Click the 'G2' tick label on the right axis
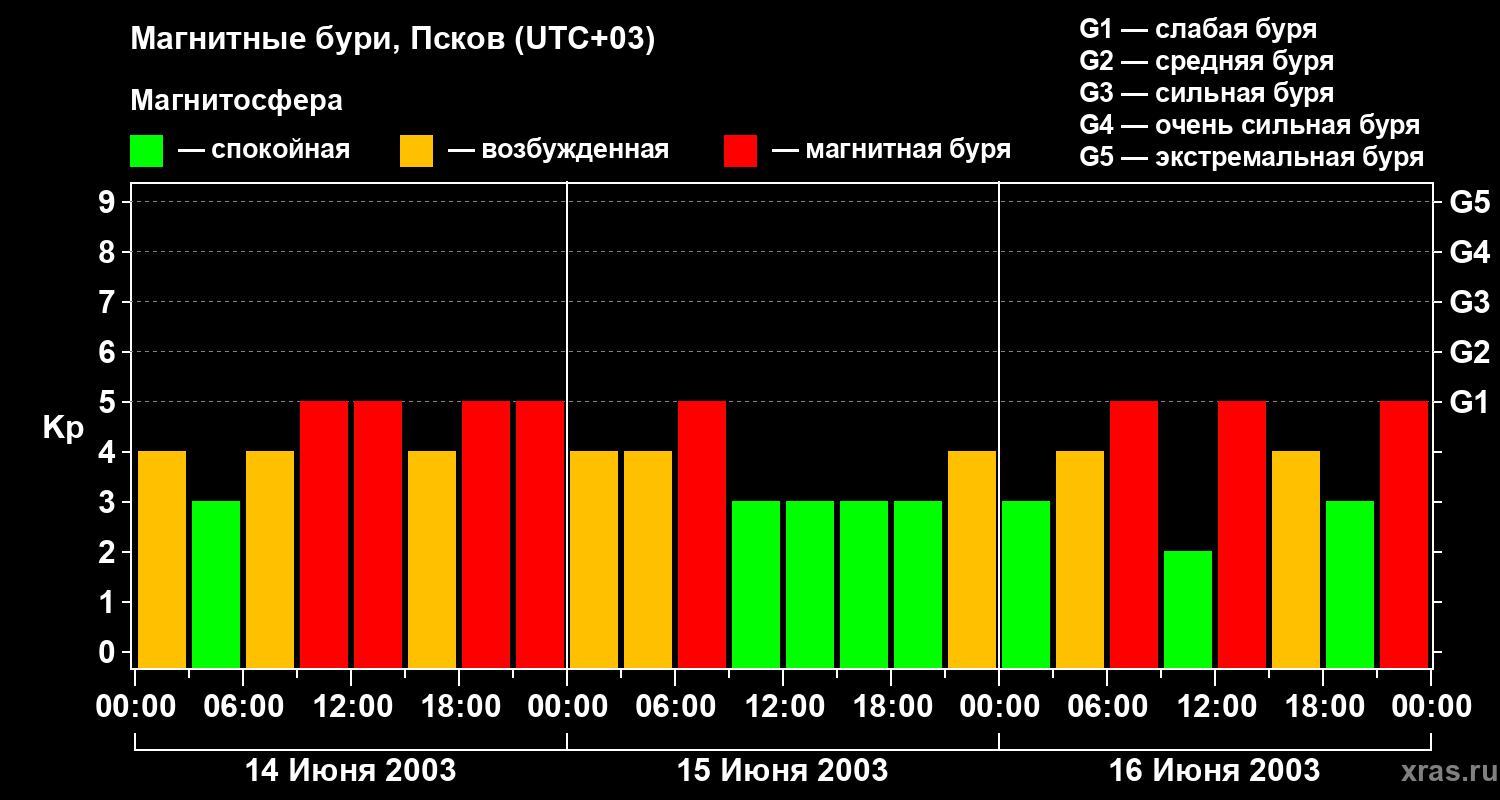 [x=1470, y=352]
